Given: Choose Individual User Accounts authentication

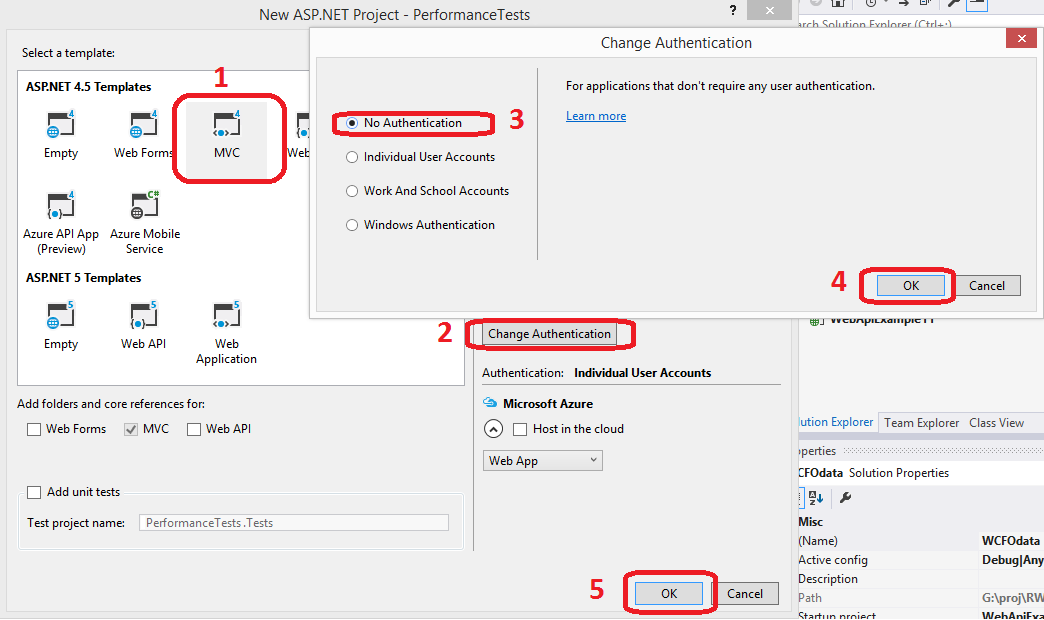Looking at the screenshot, I should (421, 157).
